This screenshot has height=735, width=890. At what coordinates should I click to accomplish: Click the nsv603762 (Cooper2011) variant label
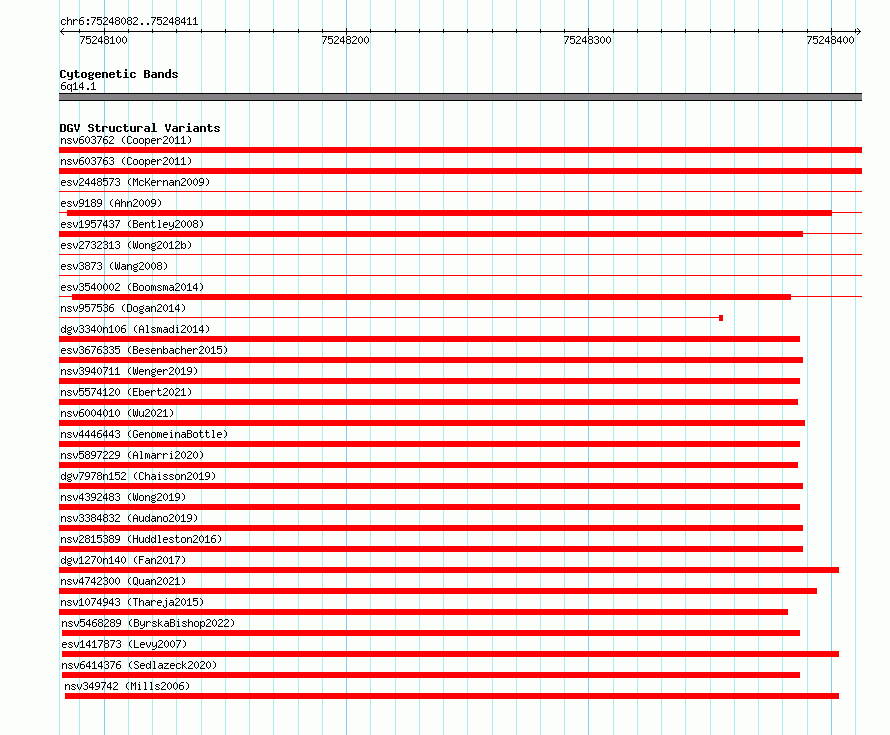(x=126, y=140)
